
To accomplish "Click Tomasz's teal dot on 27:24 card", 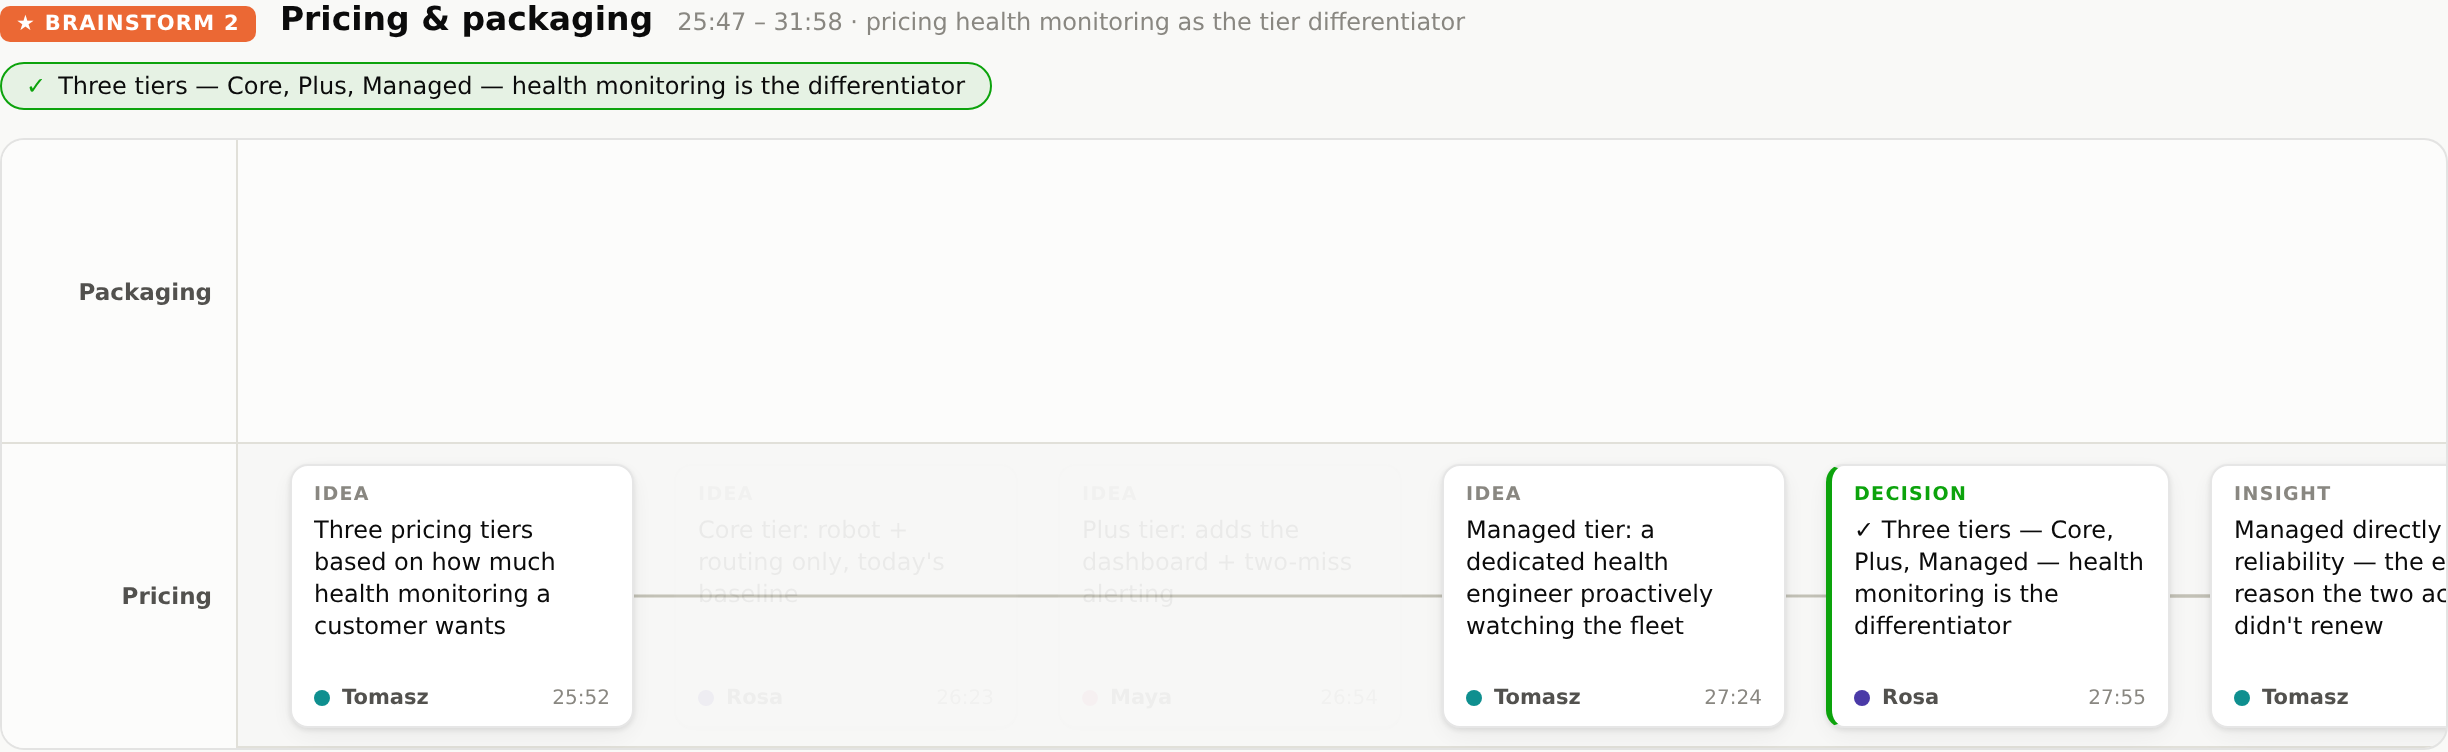I will (1474, 698).
